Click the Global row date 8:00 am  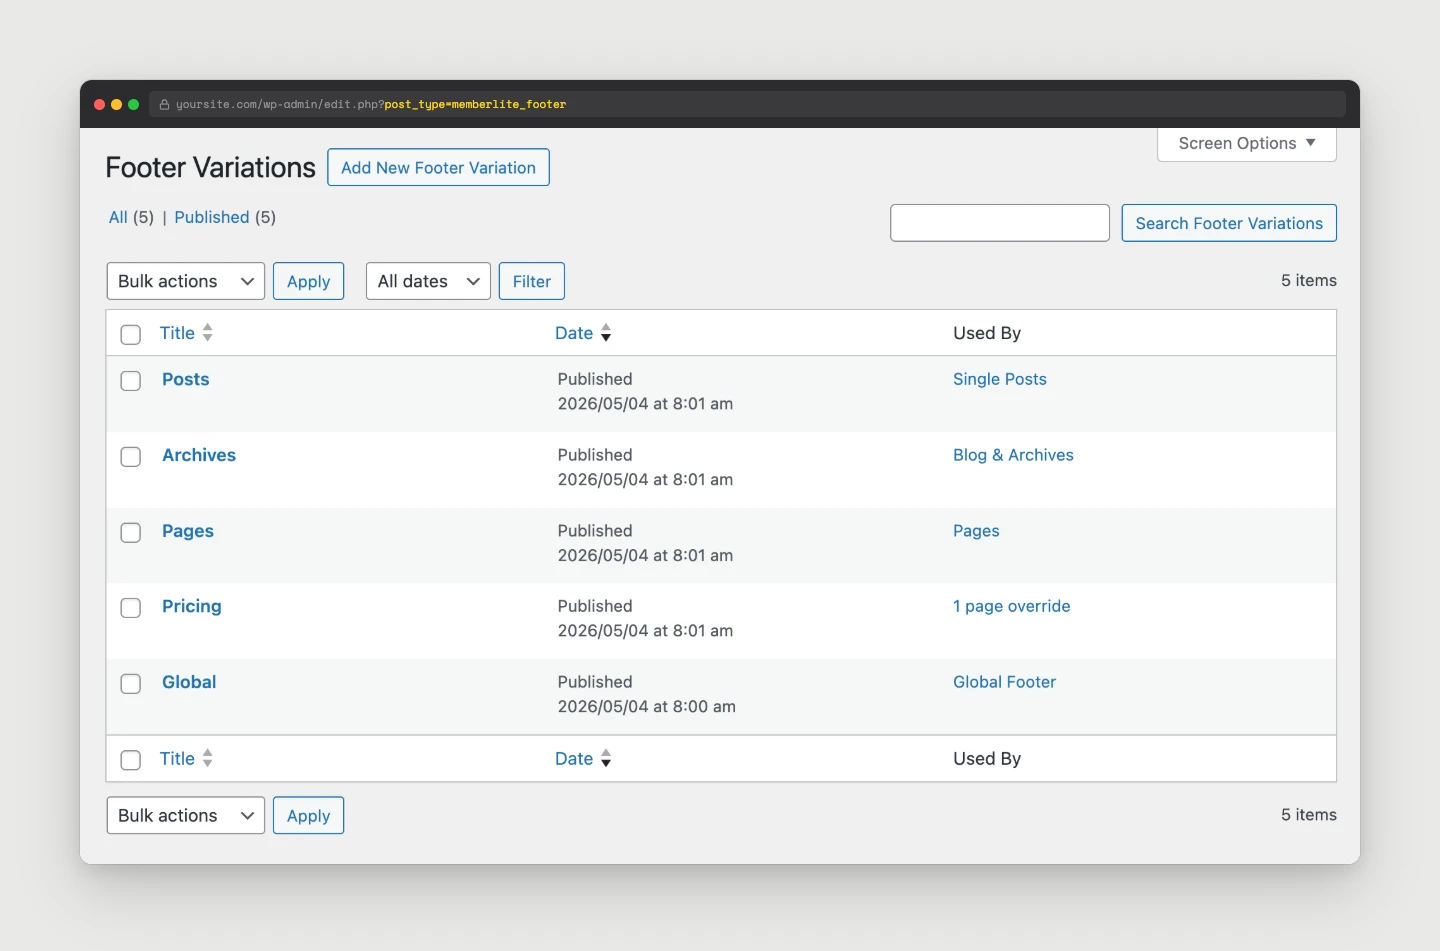pos(647,707)
